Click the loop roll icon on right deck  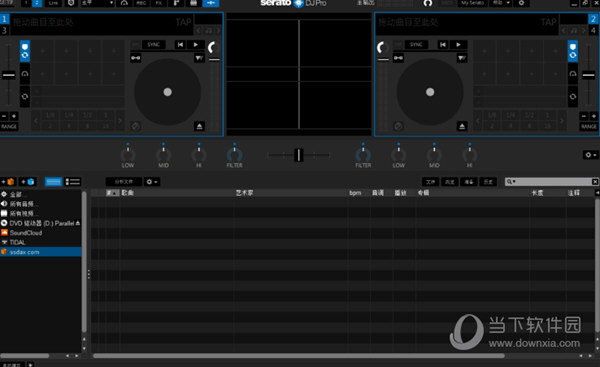573,96
